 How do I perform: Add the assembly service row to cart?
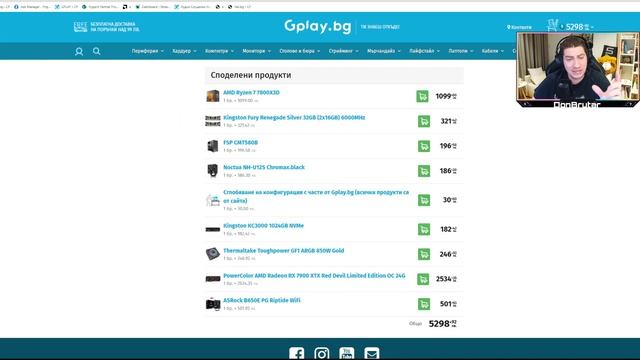[x=424, y=200]
